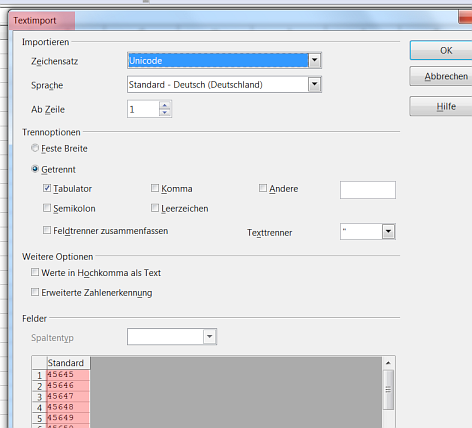Viewport: 472px width, 428px height.
Task: Click the preview scrollbar up arrow
Action: tap(388, 363)
